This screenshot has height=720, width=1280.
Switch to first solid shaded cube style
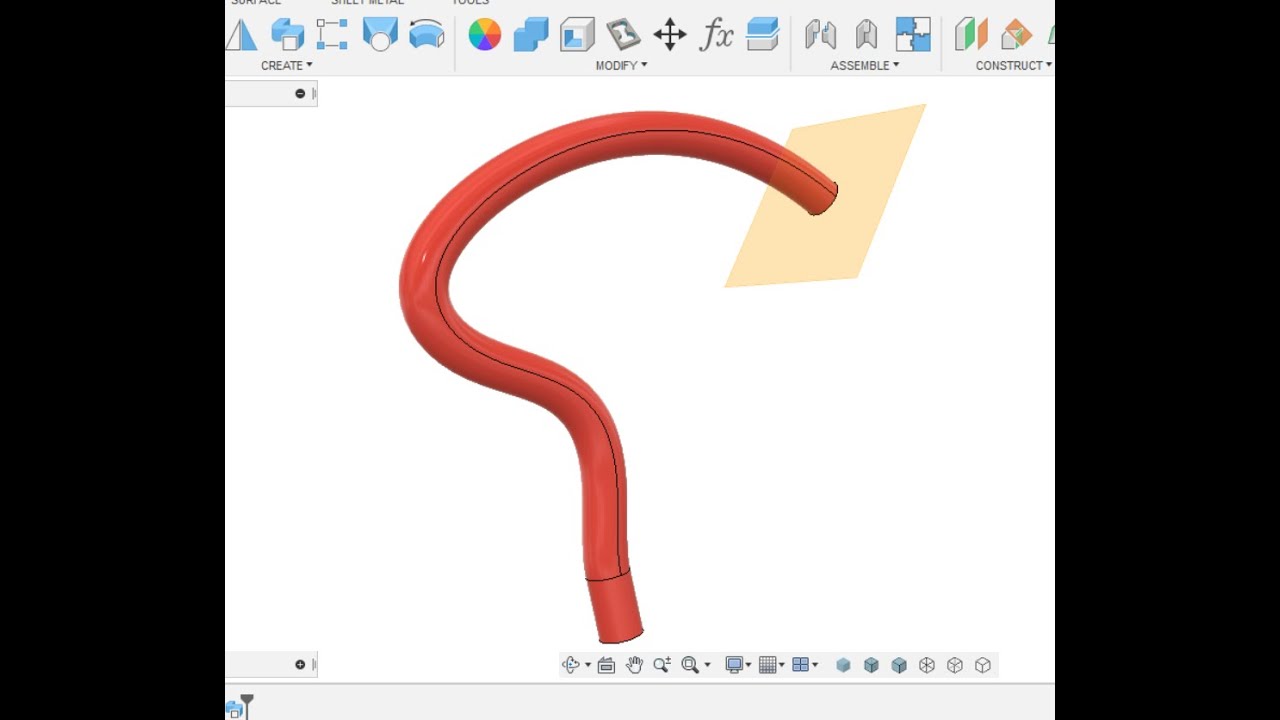click(x=843, y=665)
